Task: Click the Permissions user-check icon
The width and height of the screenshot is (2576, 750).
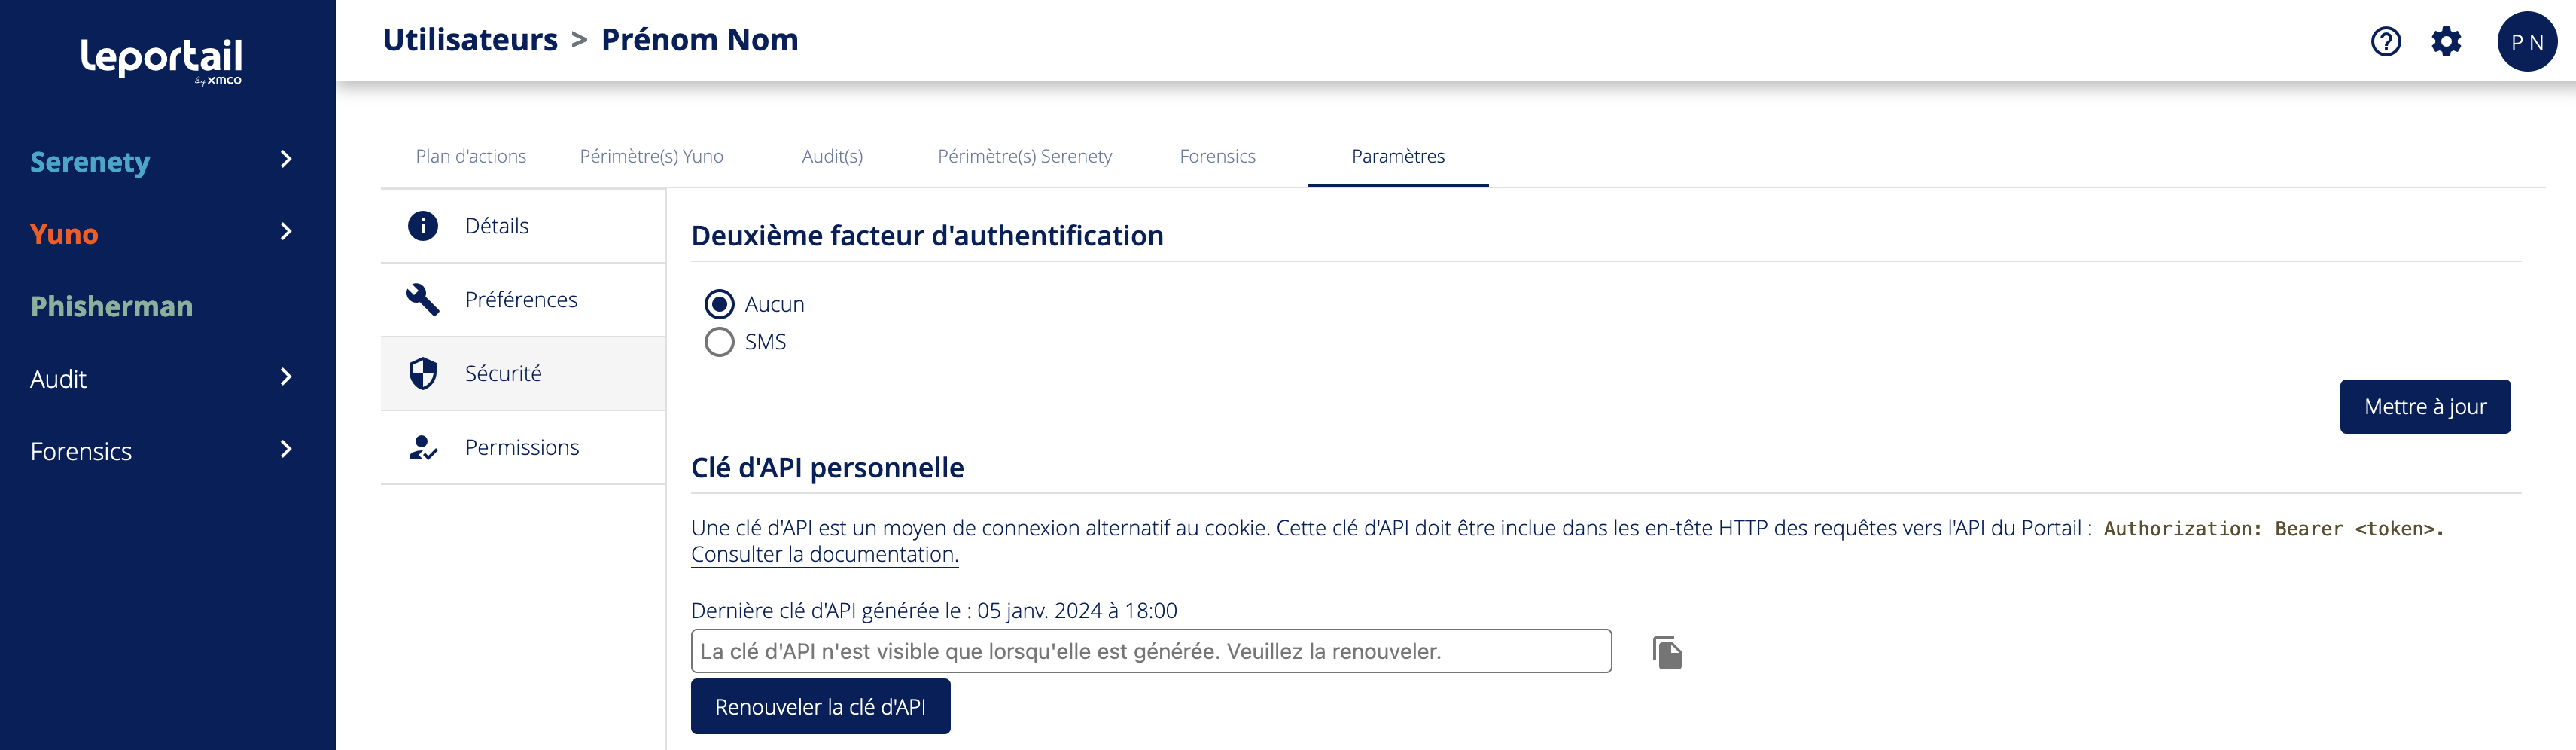Action: point(423,448)
